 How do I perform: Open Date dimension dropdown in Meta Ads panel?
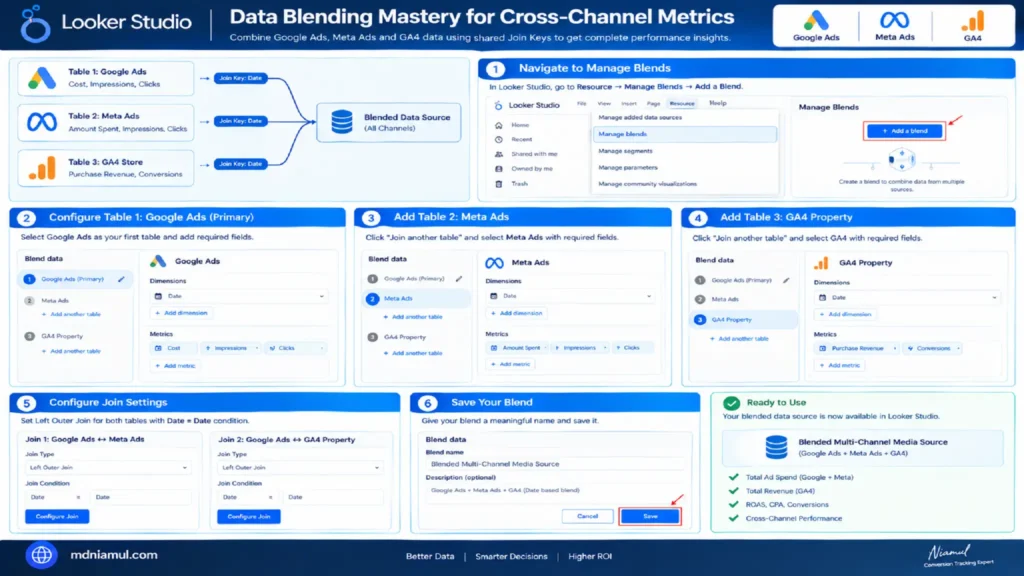tap(571, 296)
